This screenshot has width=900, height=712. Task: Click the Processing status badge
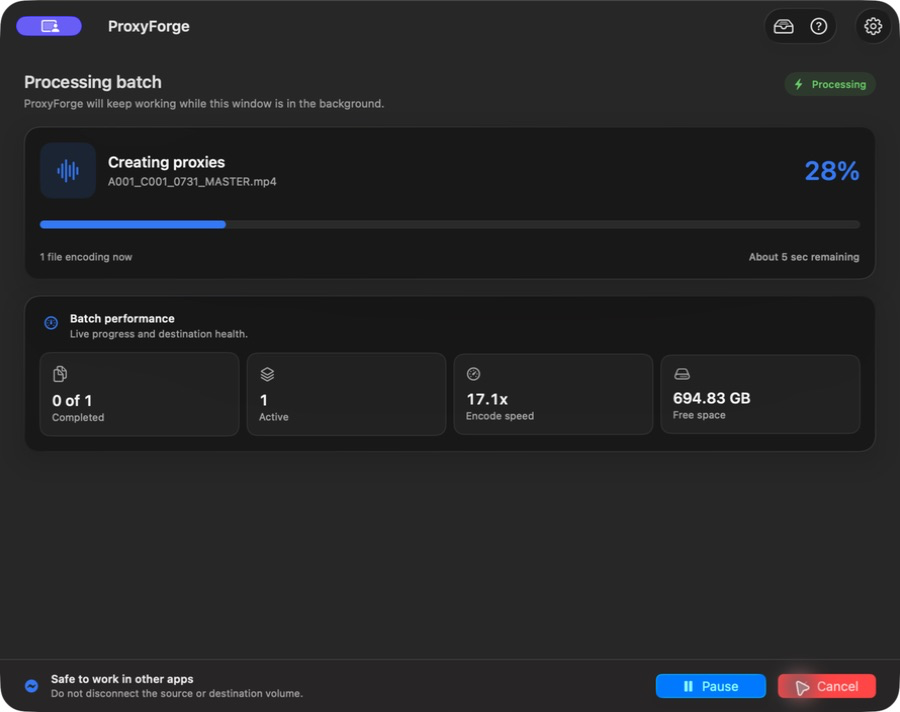click(830, 84)
